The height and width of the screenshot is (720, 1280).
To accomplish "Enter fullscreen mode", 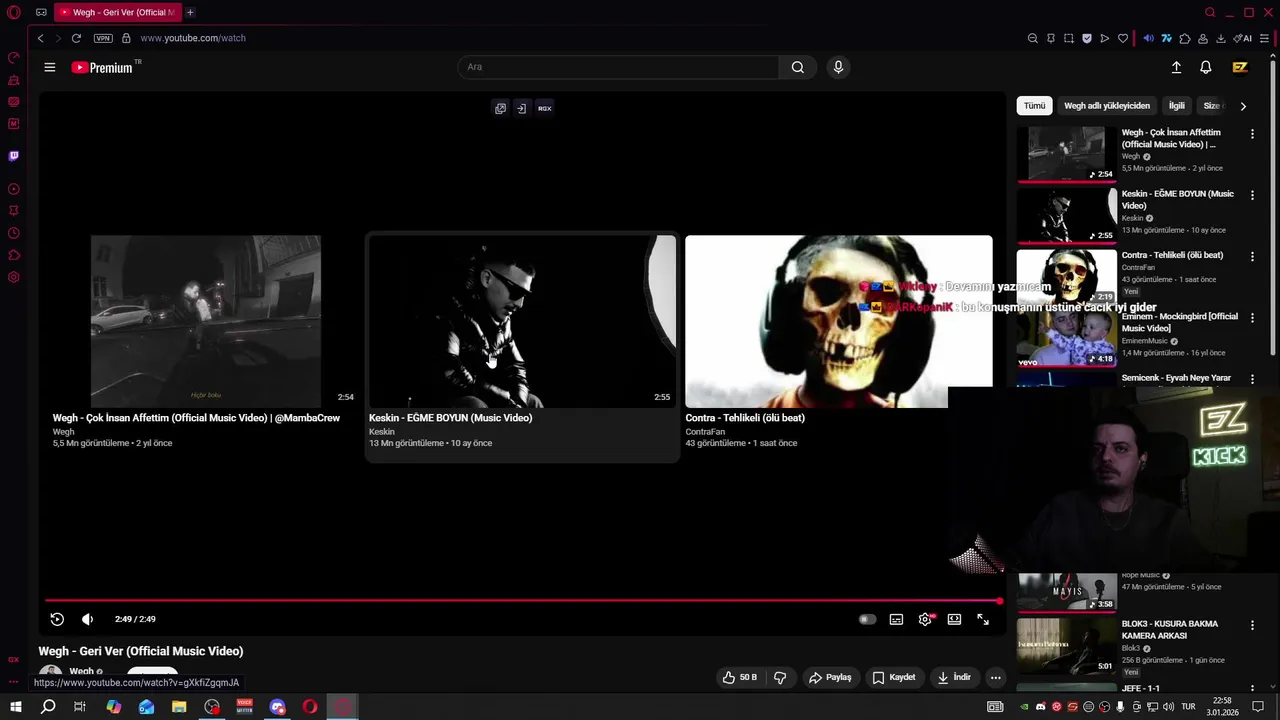I will tap(983, 619).
